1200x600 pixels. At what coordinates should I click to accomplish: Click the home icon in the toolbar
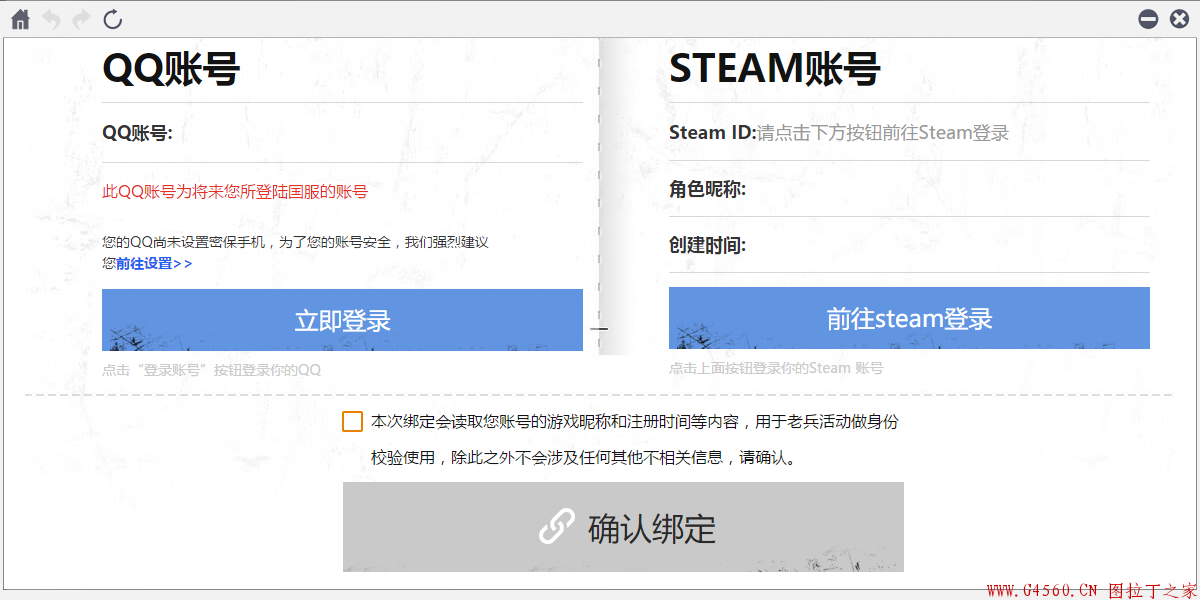(20, 18)
